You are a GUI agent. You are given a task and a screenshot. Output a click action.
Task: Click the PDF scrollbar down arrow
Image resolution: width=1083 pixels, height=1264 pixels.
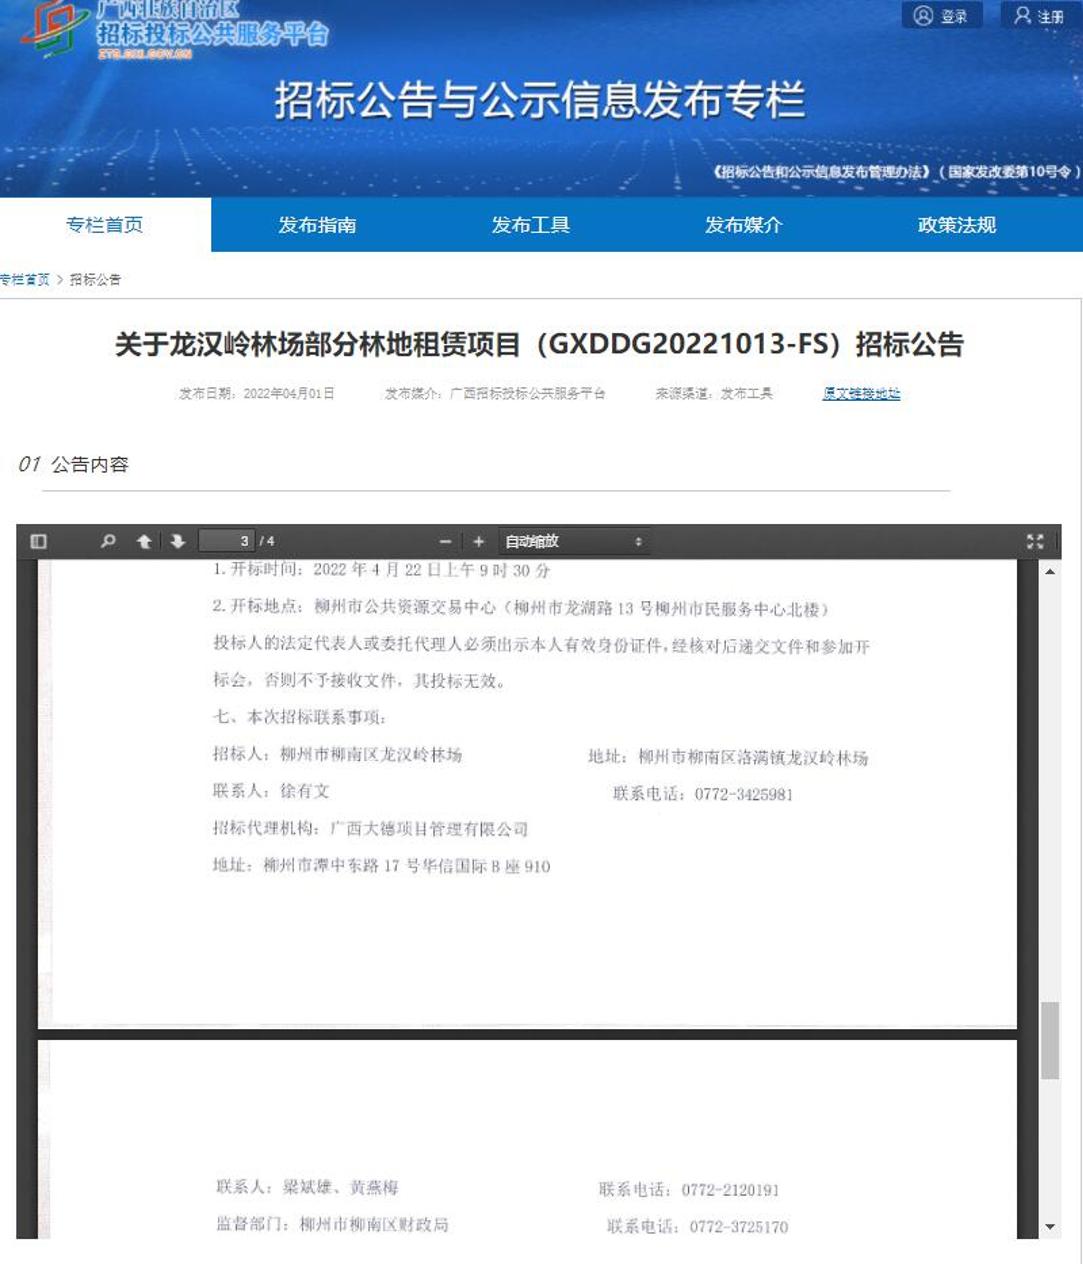tap(1050, 1227)
